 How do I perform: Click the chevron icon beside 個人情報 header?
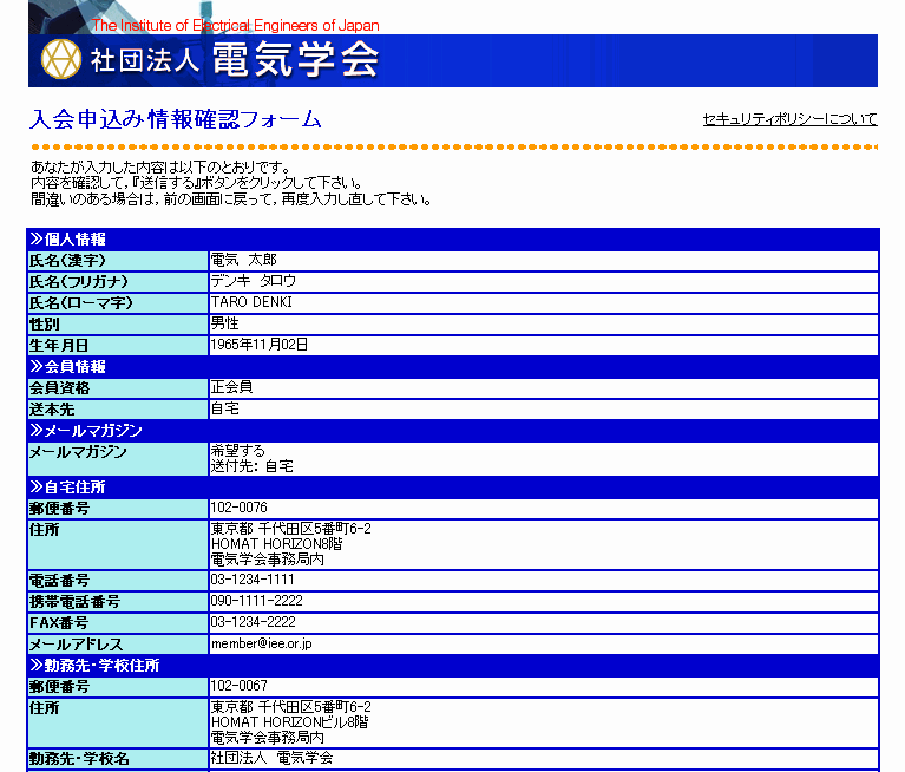[x=37, y=239]
